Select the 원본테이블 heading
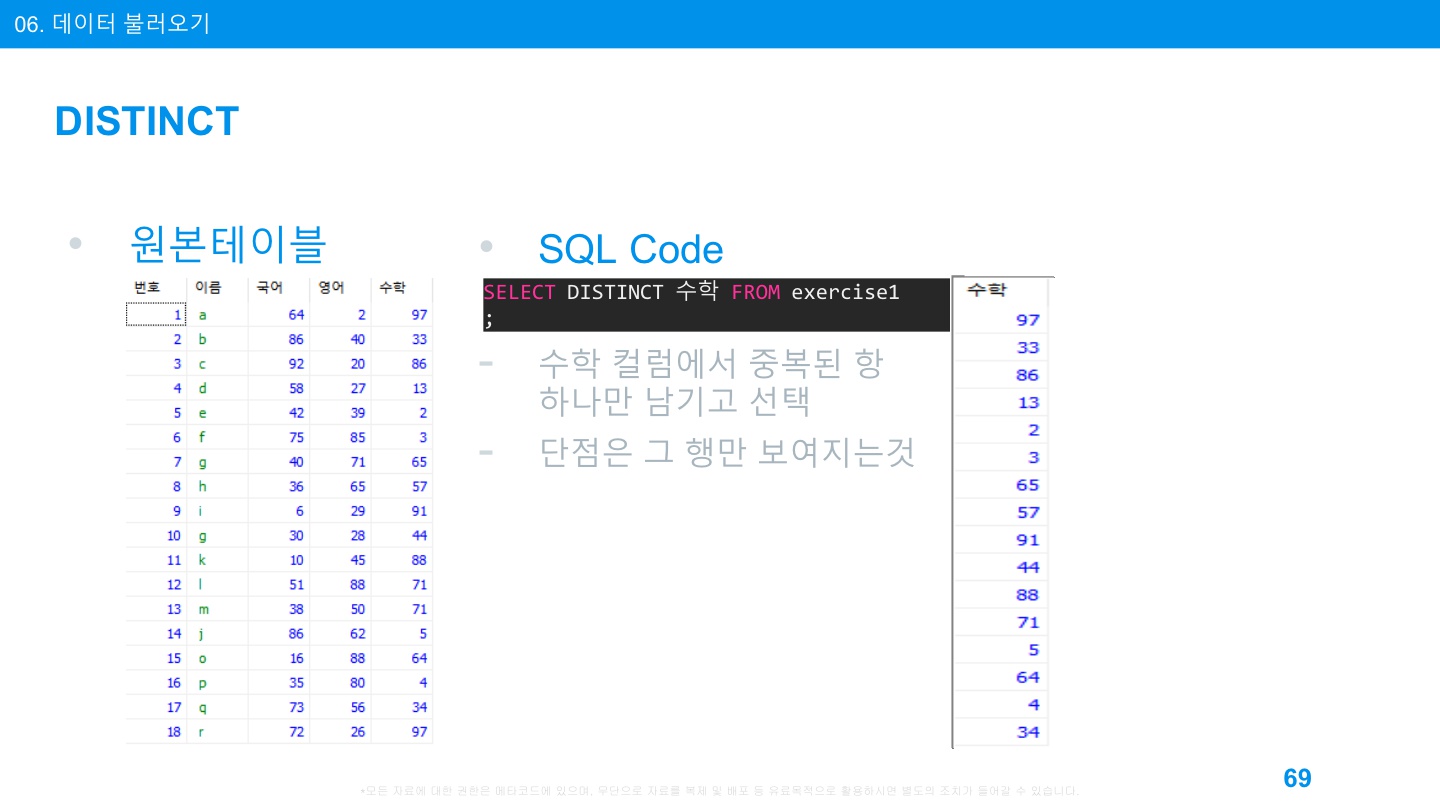Image resolution: width=1440 pixels, height=810 pixels. (228, 243)
